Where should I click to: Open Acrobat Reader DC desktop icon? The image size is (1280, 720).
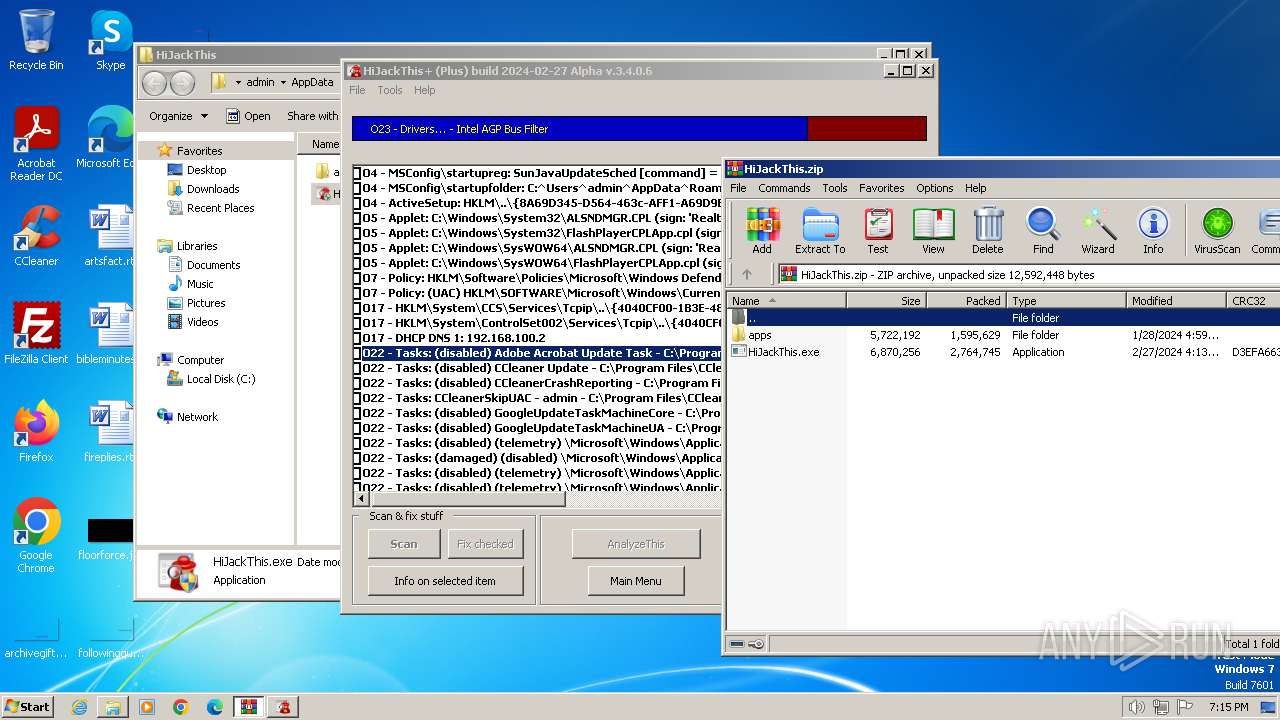36,145
